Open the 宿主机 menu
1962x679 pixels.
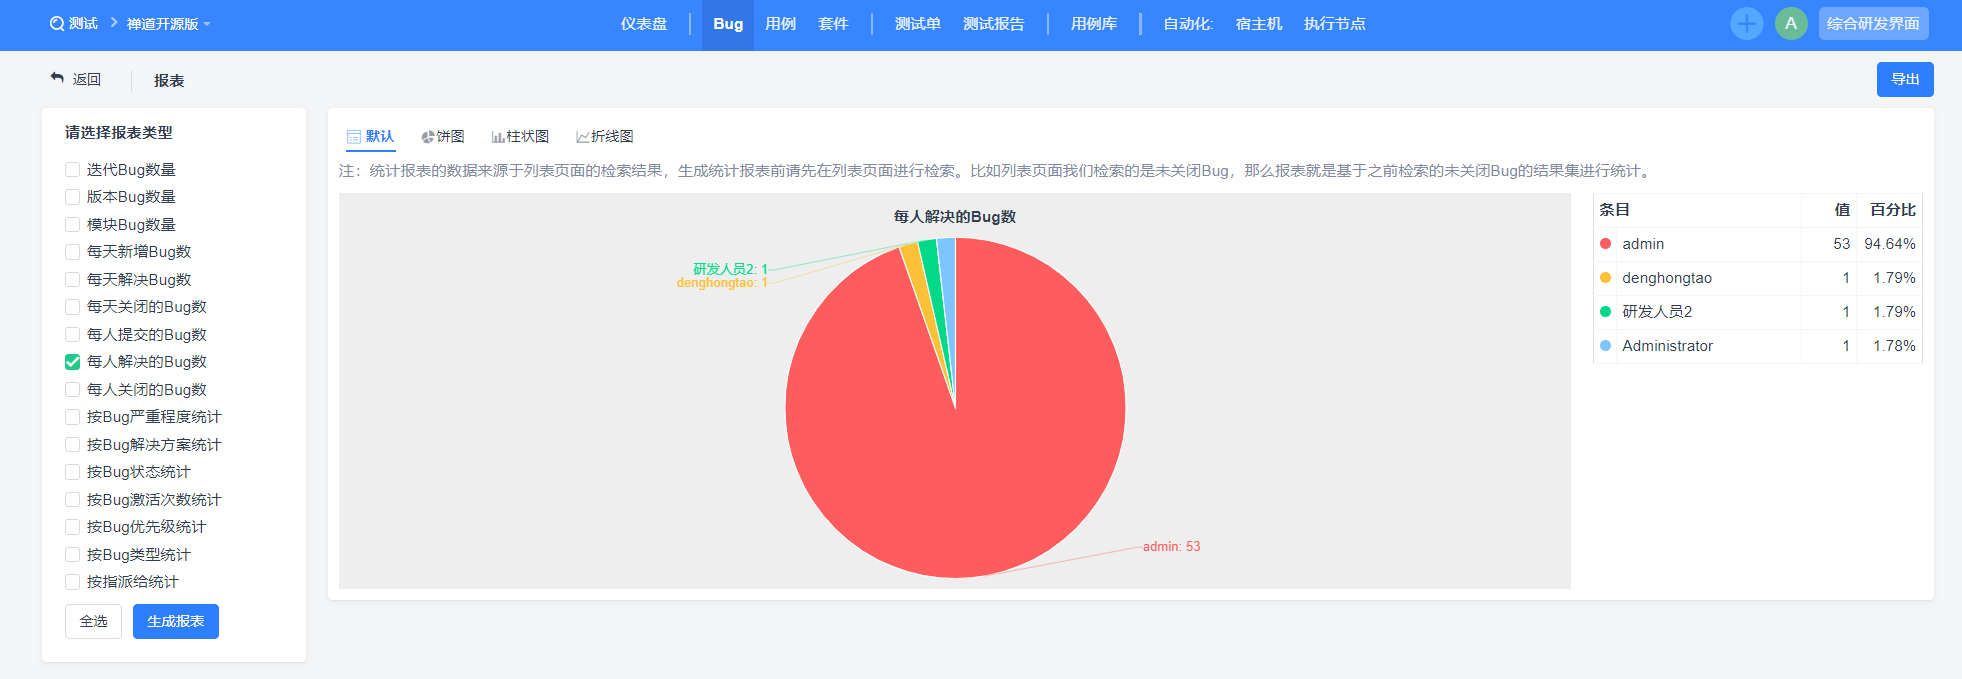[x=1259, y=24]
